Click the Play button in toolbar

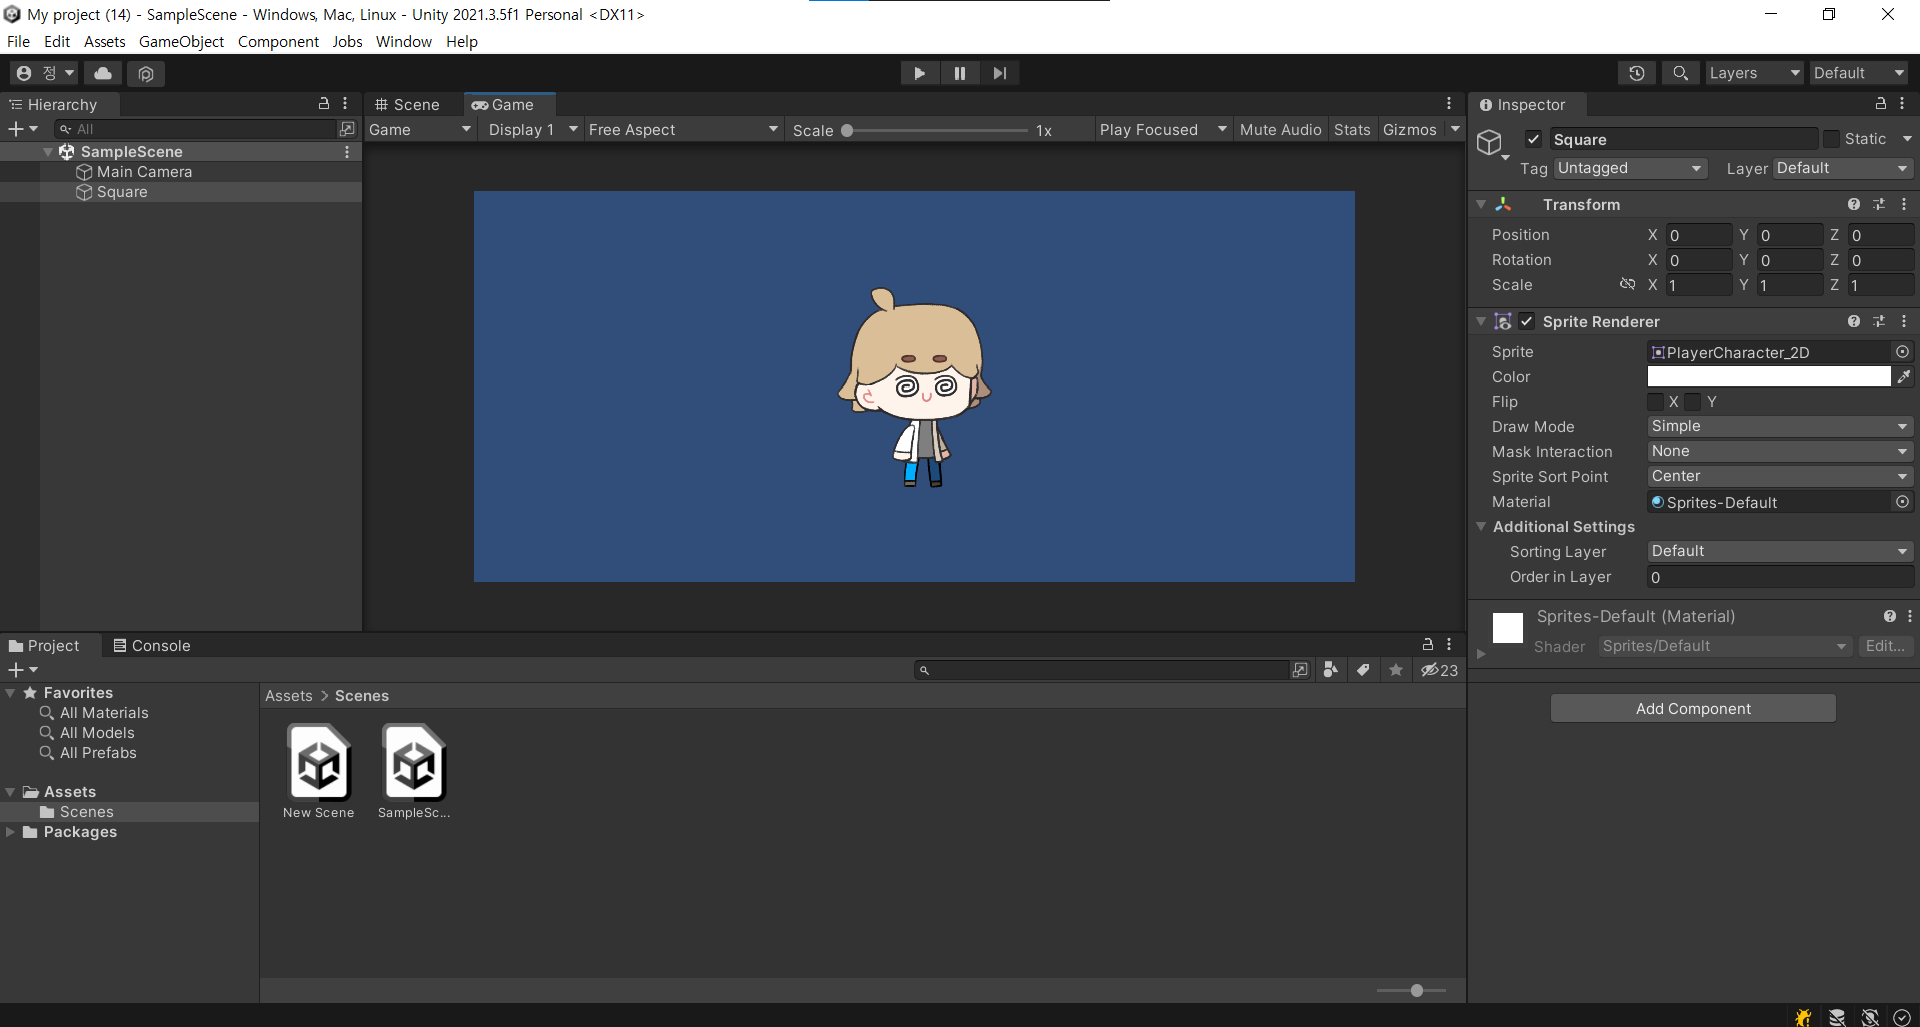coord(919,73)
